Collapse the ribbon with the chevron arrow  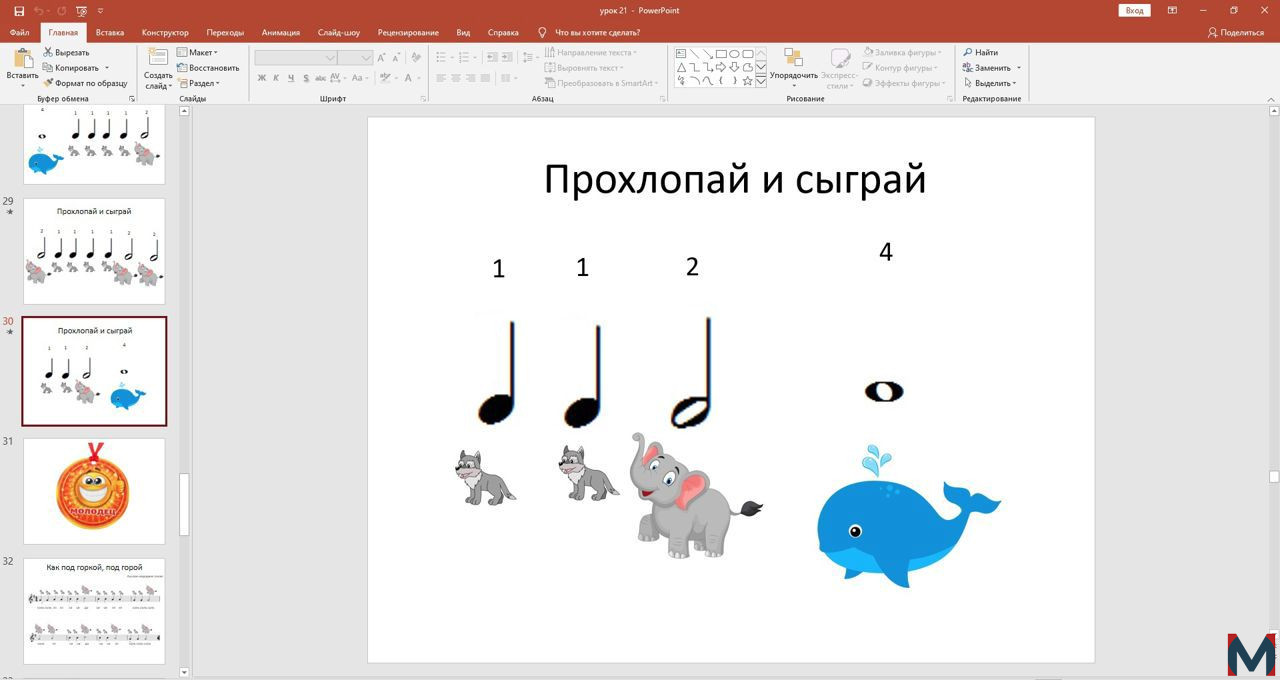point(1271,99)
